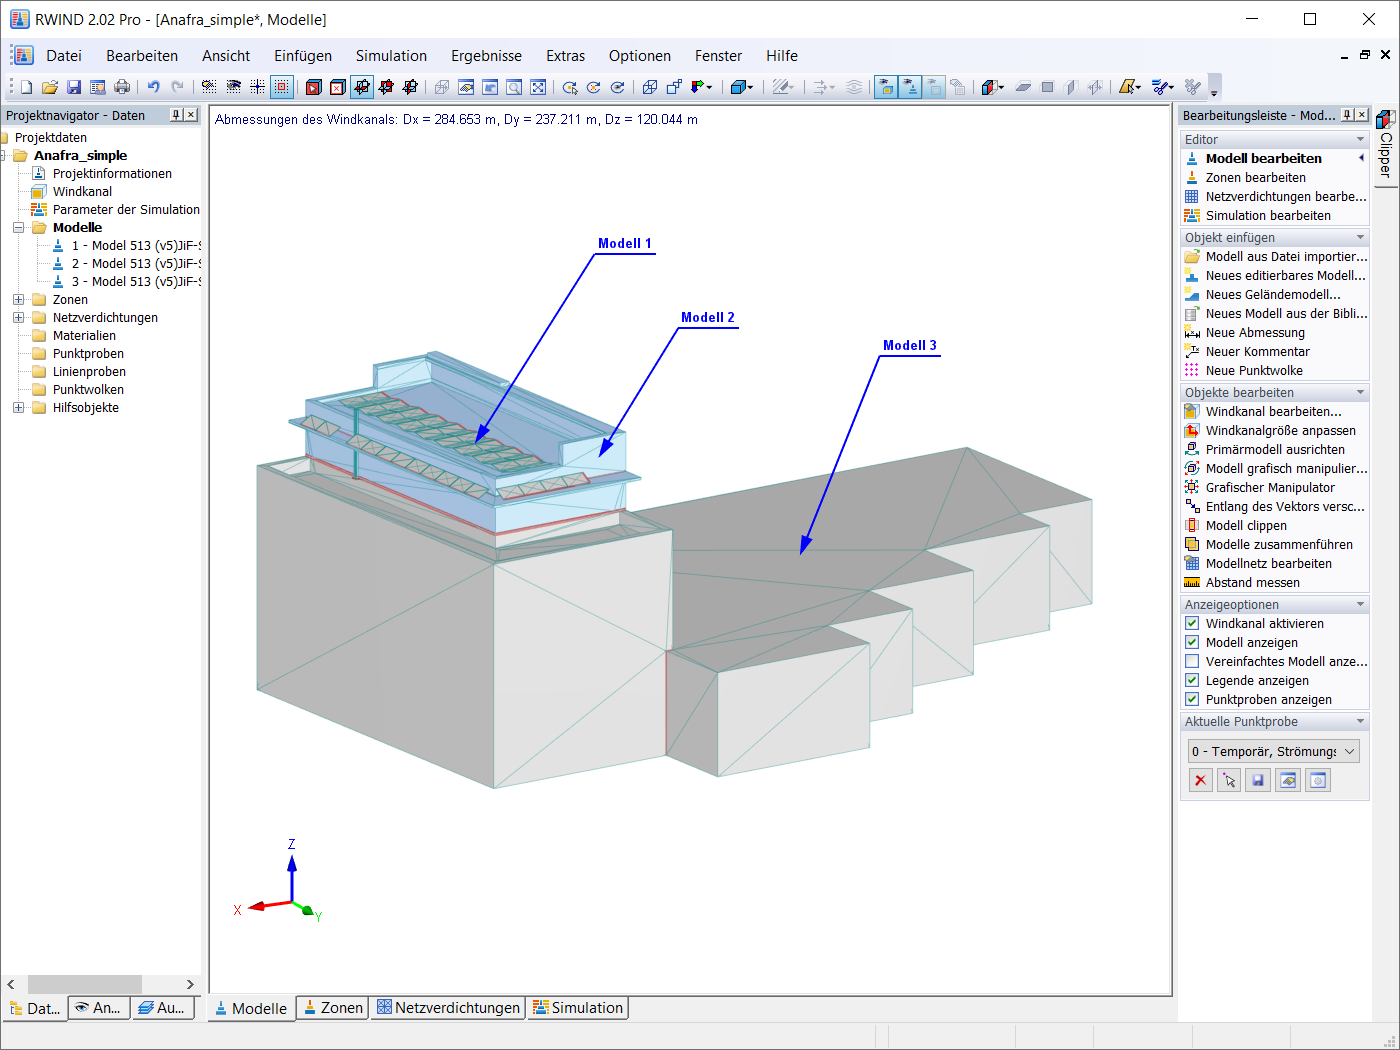1400x1050 pixels.
Task: Uncheck the Modell anzeigen checkbox
Action: (1192, 642)
